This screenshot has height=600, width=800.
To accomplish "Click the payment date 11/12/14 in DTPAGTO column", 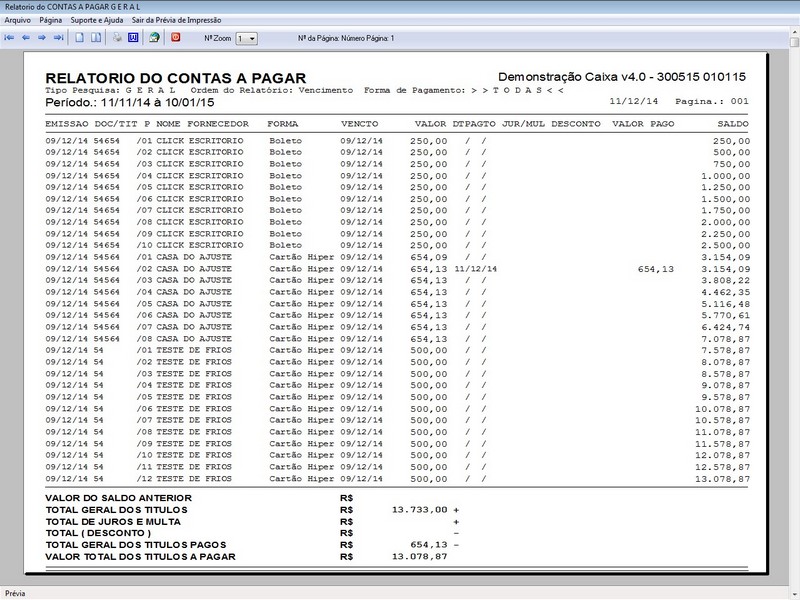I will [x=476, y=269].
